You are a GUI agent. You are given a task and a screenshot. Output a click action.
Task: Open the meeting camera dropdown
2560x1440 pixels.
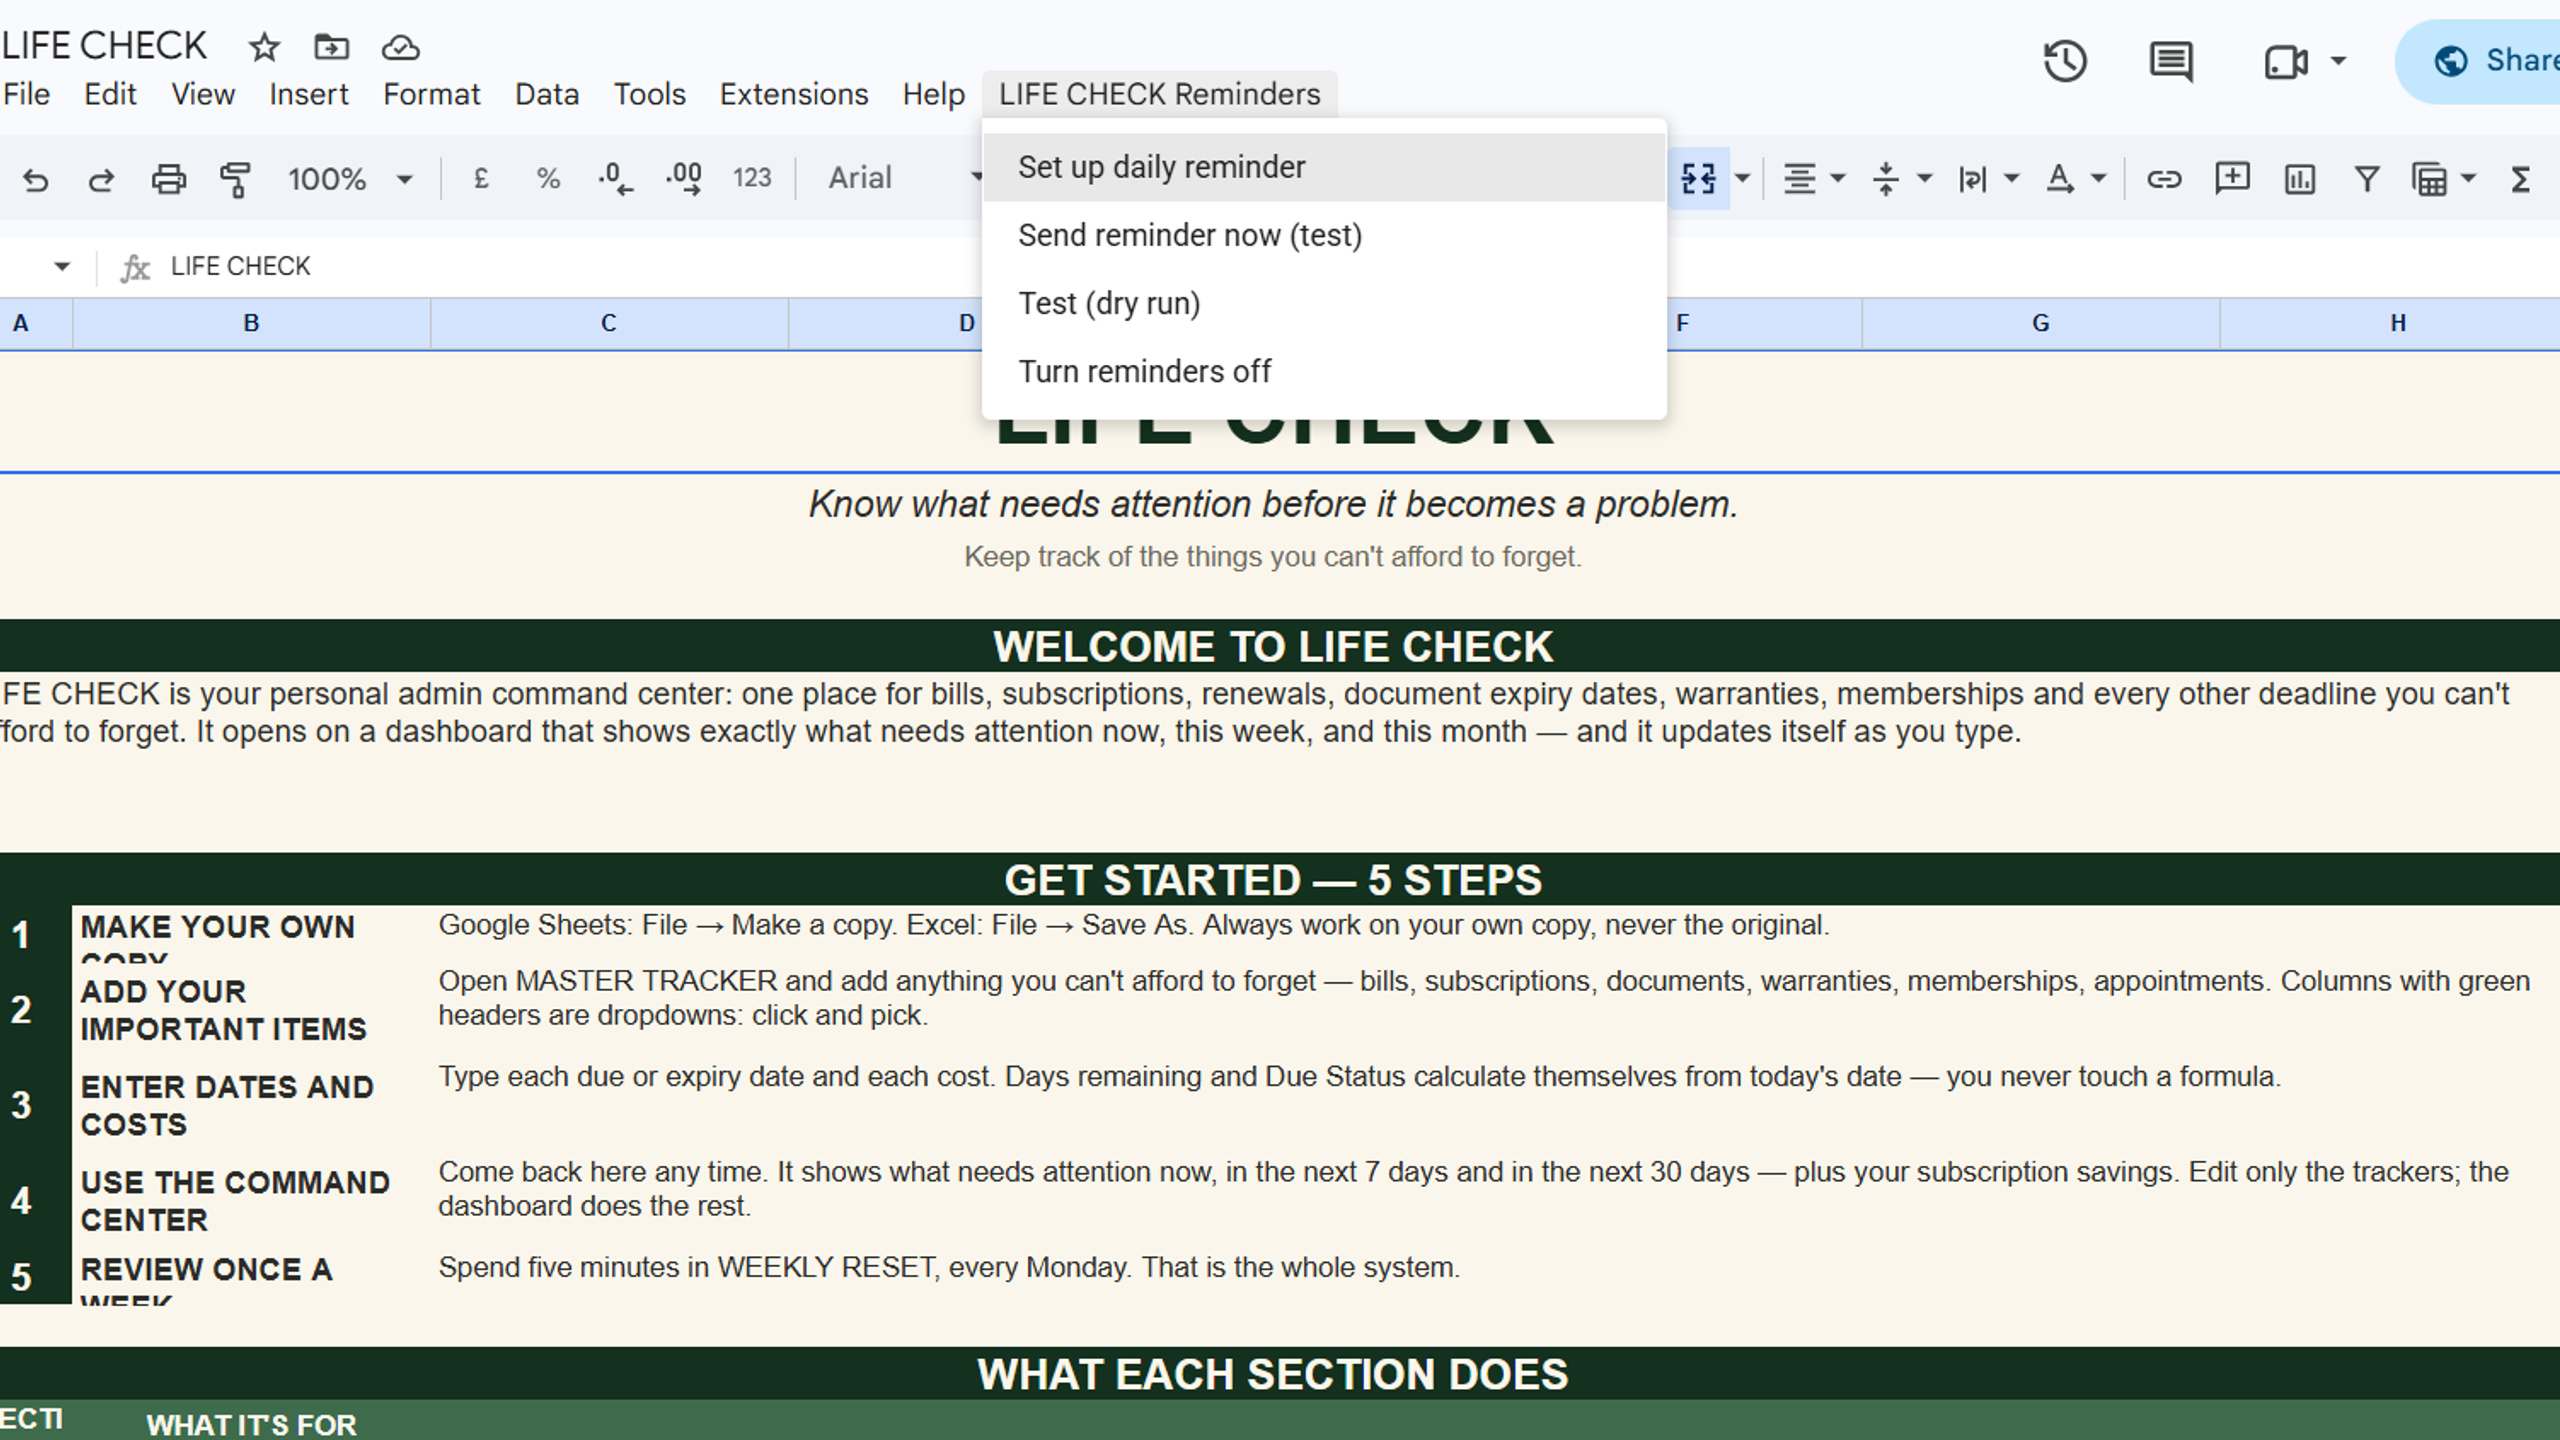click(x=2339, y=61)
